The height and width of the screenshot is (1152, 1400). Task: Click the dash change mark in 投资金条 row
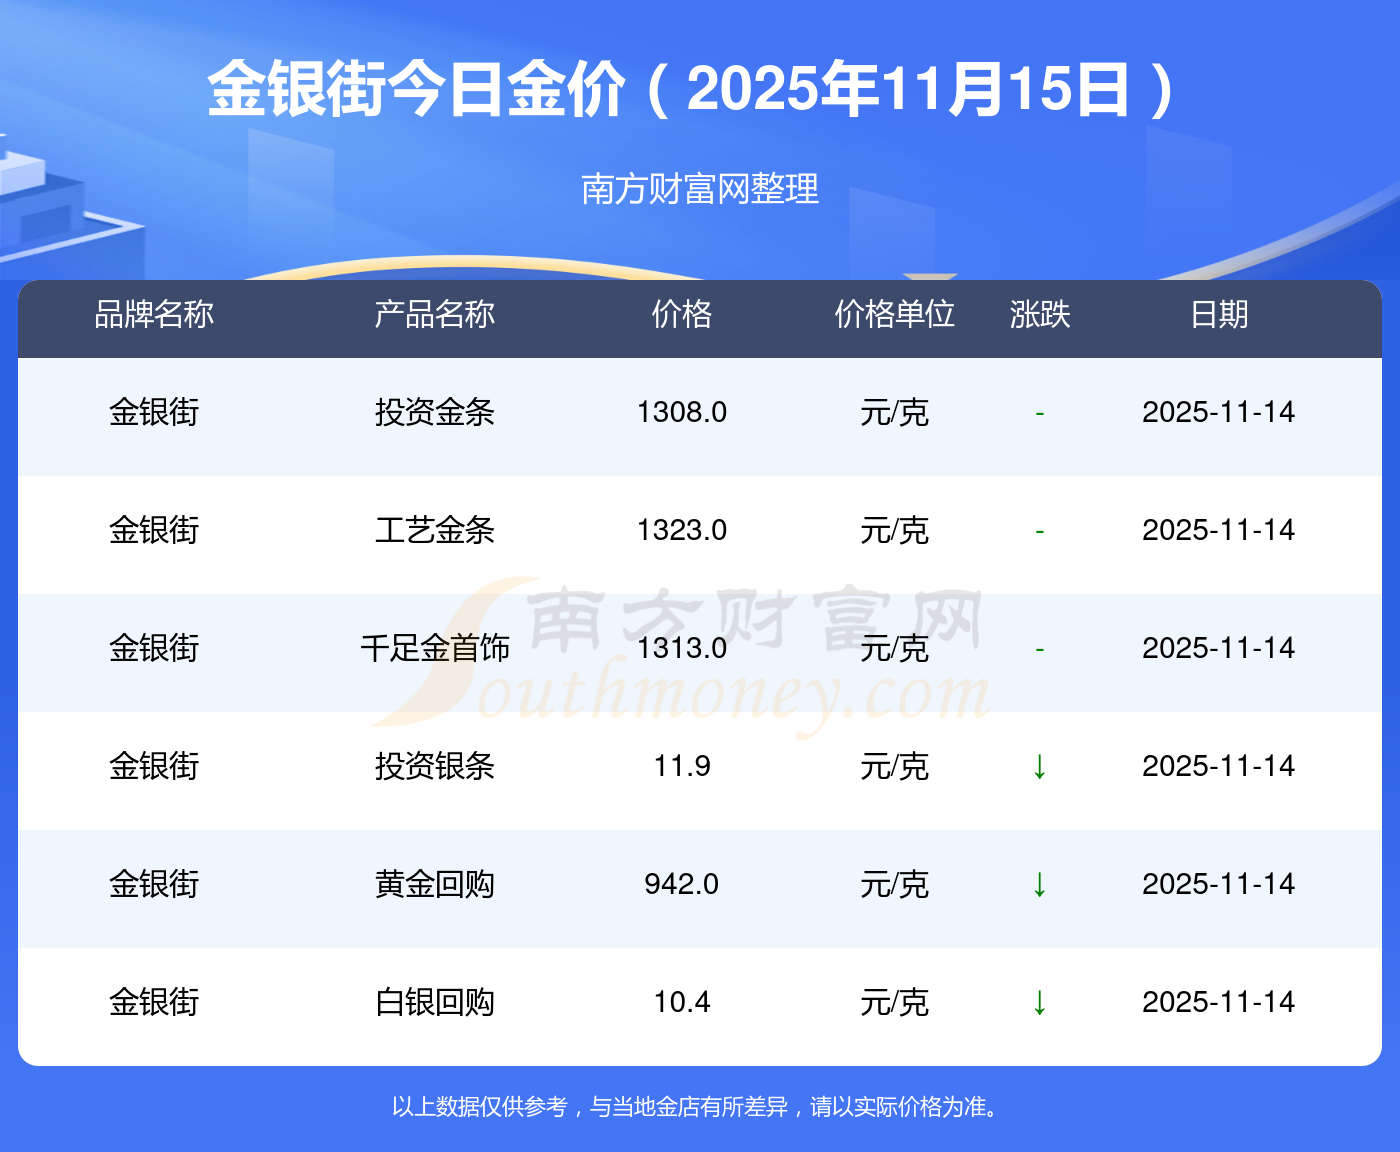pyautogui.click(x=1040, y=413)
